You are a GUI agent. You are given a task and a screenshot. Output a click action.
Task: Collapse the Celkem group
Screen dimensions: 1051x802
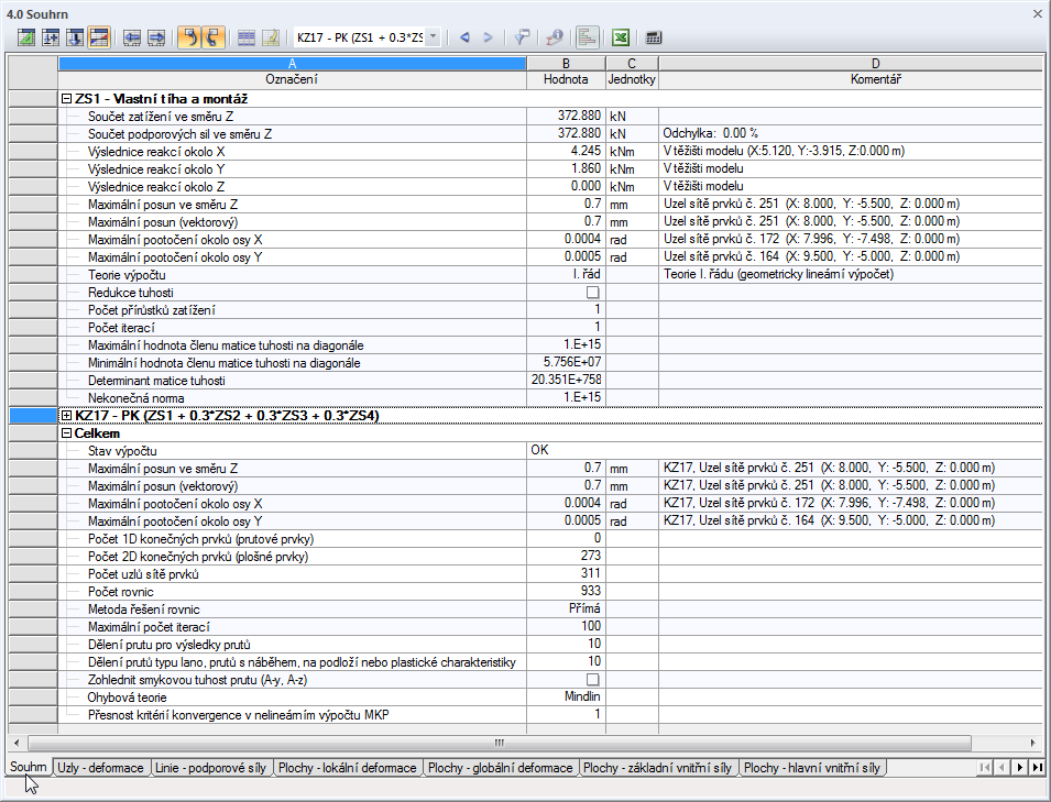click(x=66, y=433)
